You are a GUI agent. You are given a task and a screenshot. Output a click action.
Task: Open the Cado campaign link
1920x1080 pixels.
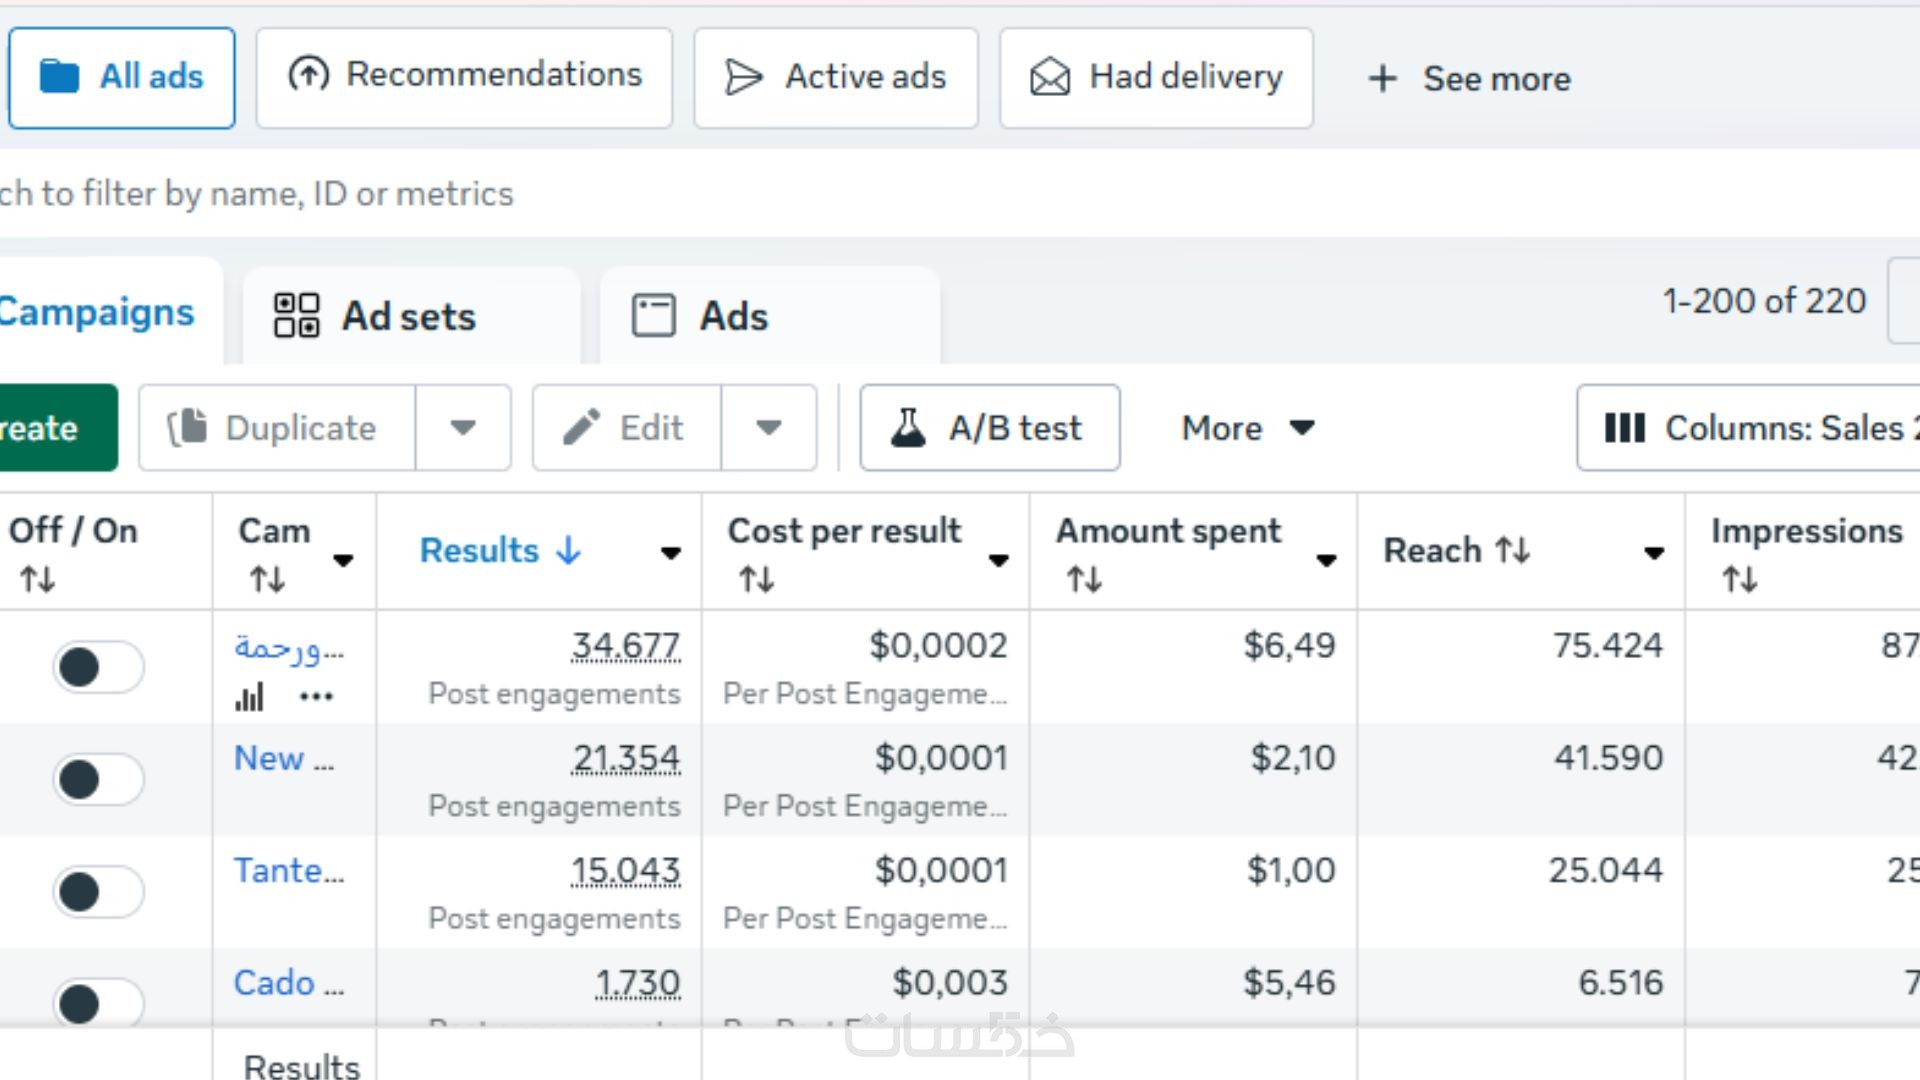(274, 982)
